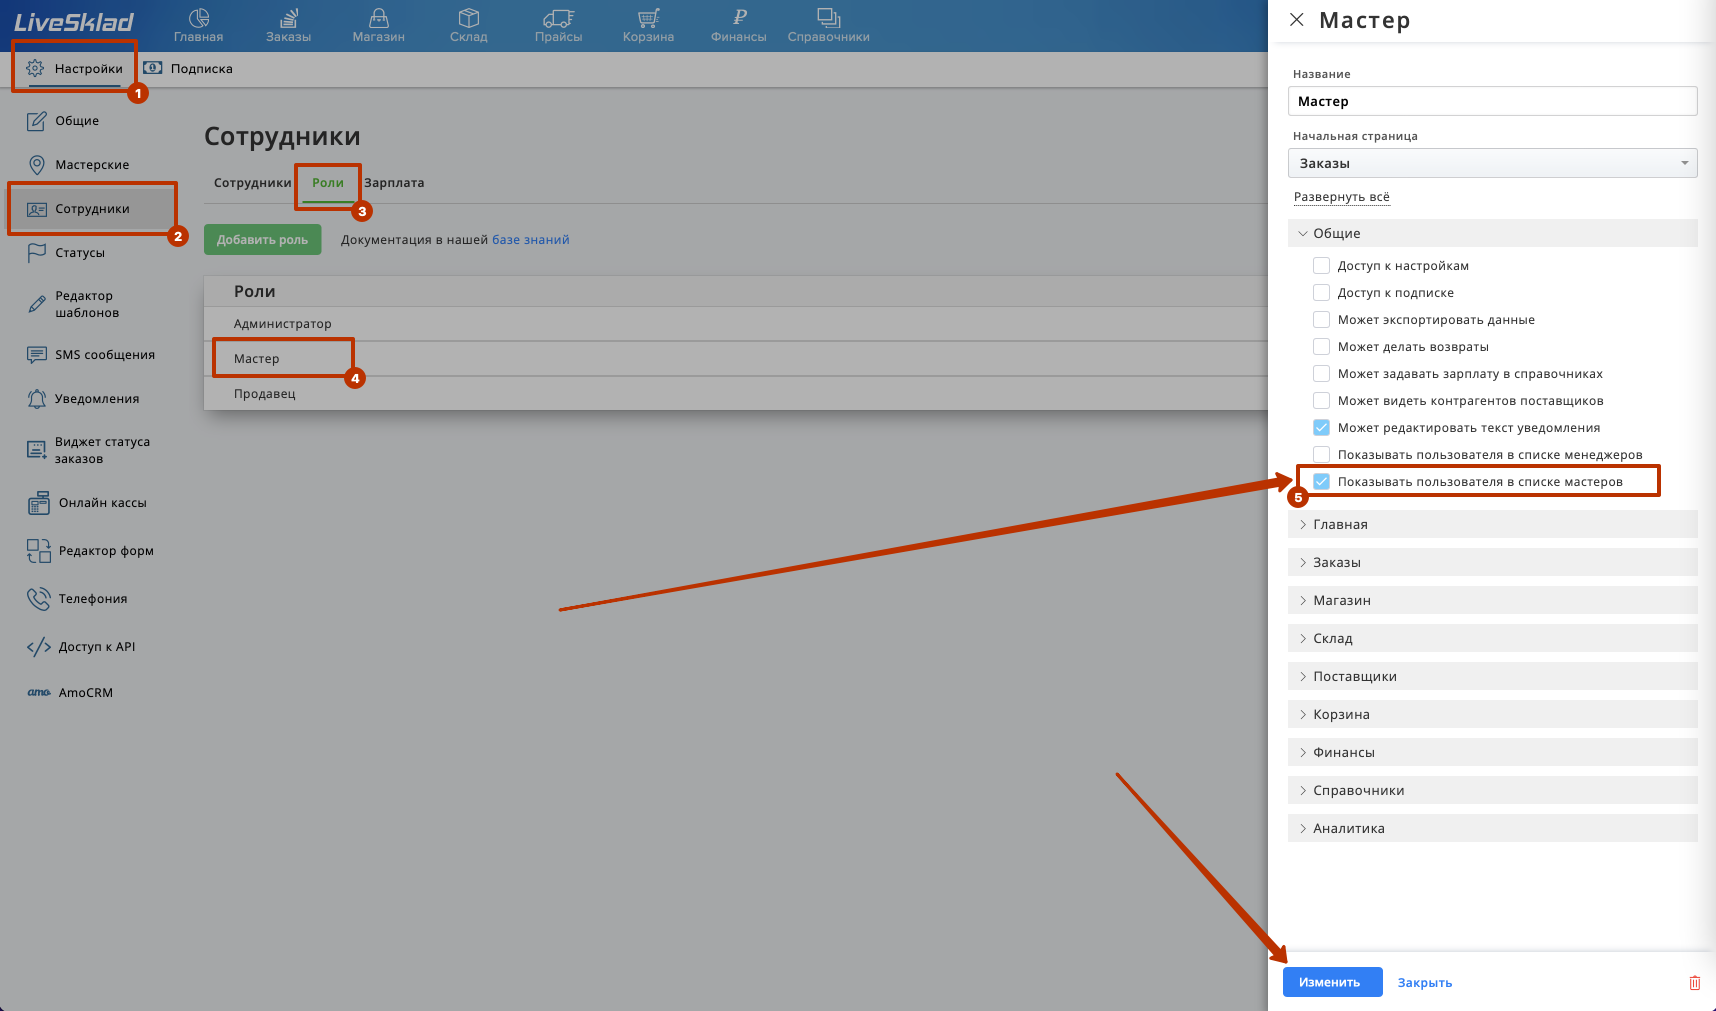Click Развернуть всё link
Image resolution: width=1716 pixels, height=1011 pixels.
(1341, 197)
